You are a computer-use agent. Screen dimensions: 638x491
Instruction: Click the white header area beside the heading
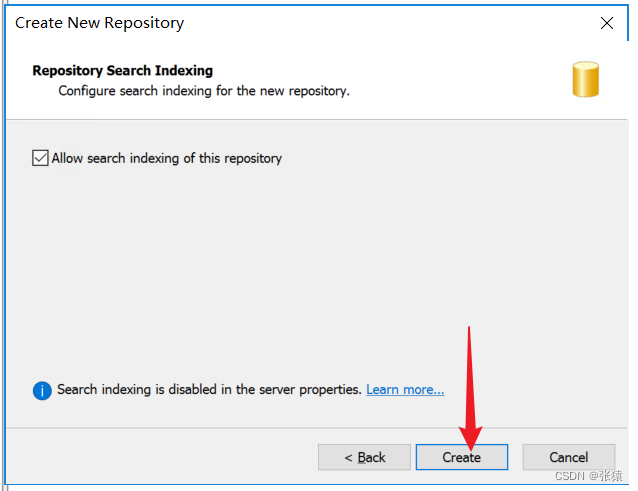point(420,80)
